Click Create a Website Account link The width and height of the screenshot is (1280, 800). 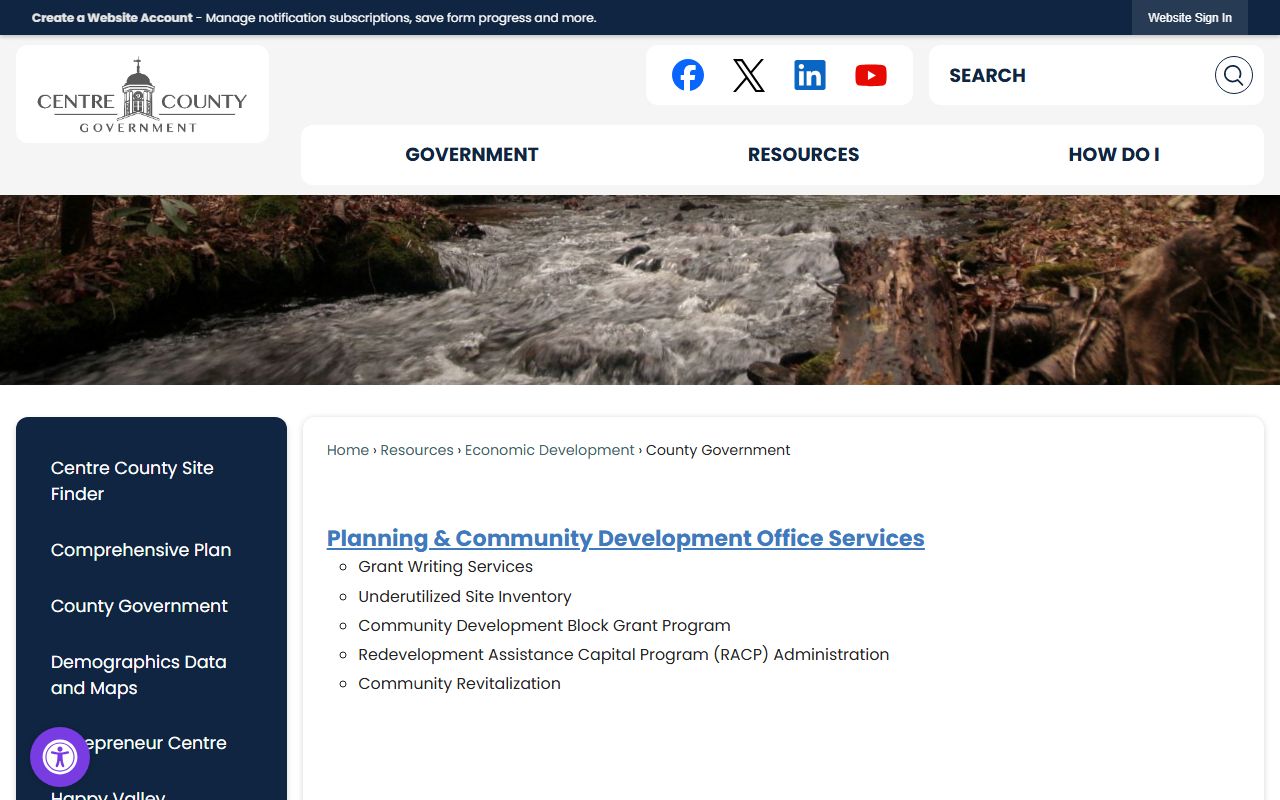[112, 18]
